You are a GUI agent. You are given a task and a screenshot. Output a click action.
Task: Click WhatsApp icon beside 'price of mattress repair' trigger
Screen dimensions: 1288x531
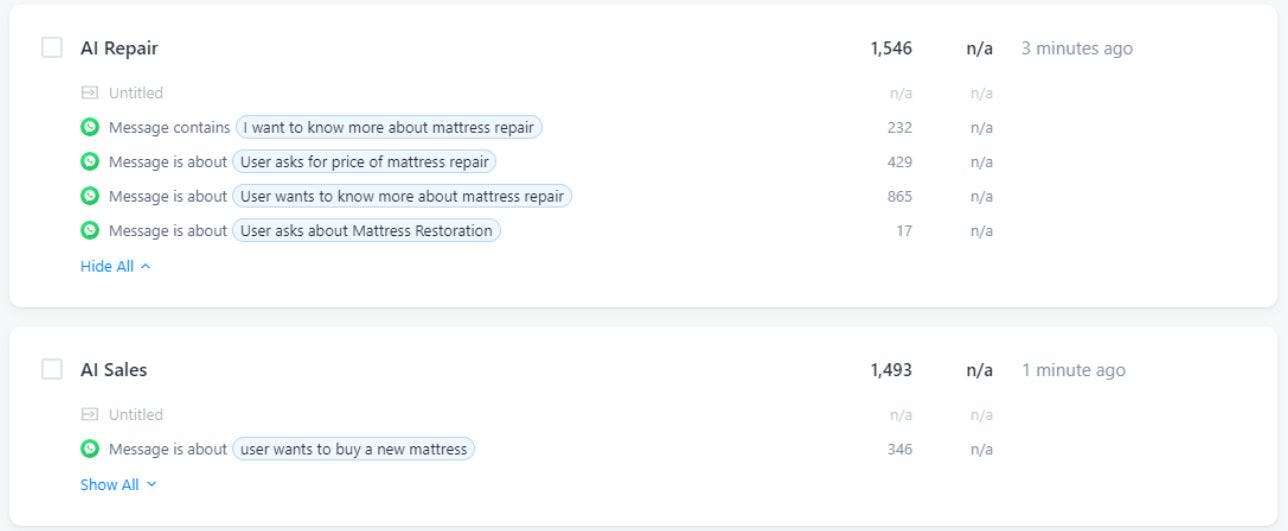[x=90, y=161]
